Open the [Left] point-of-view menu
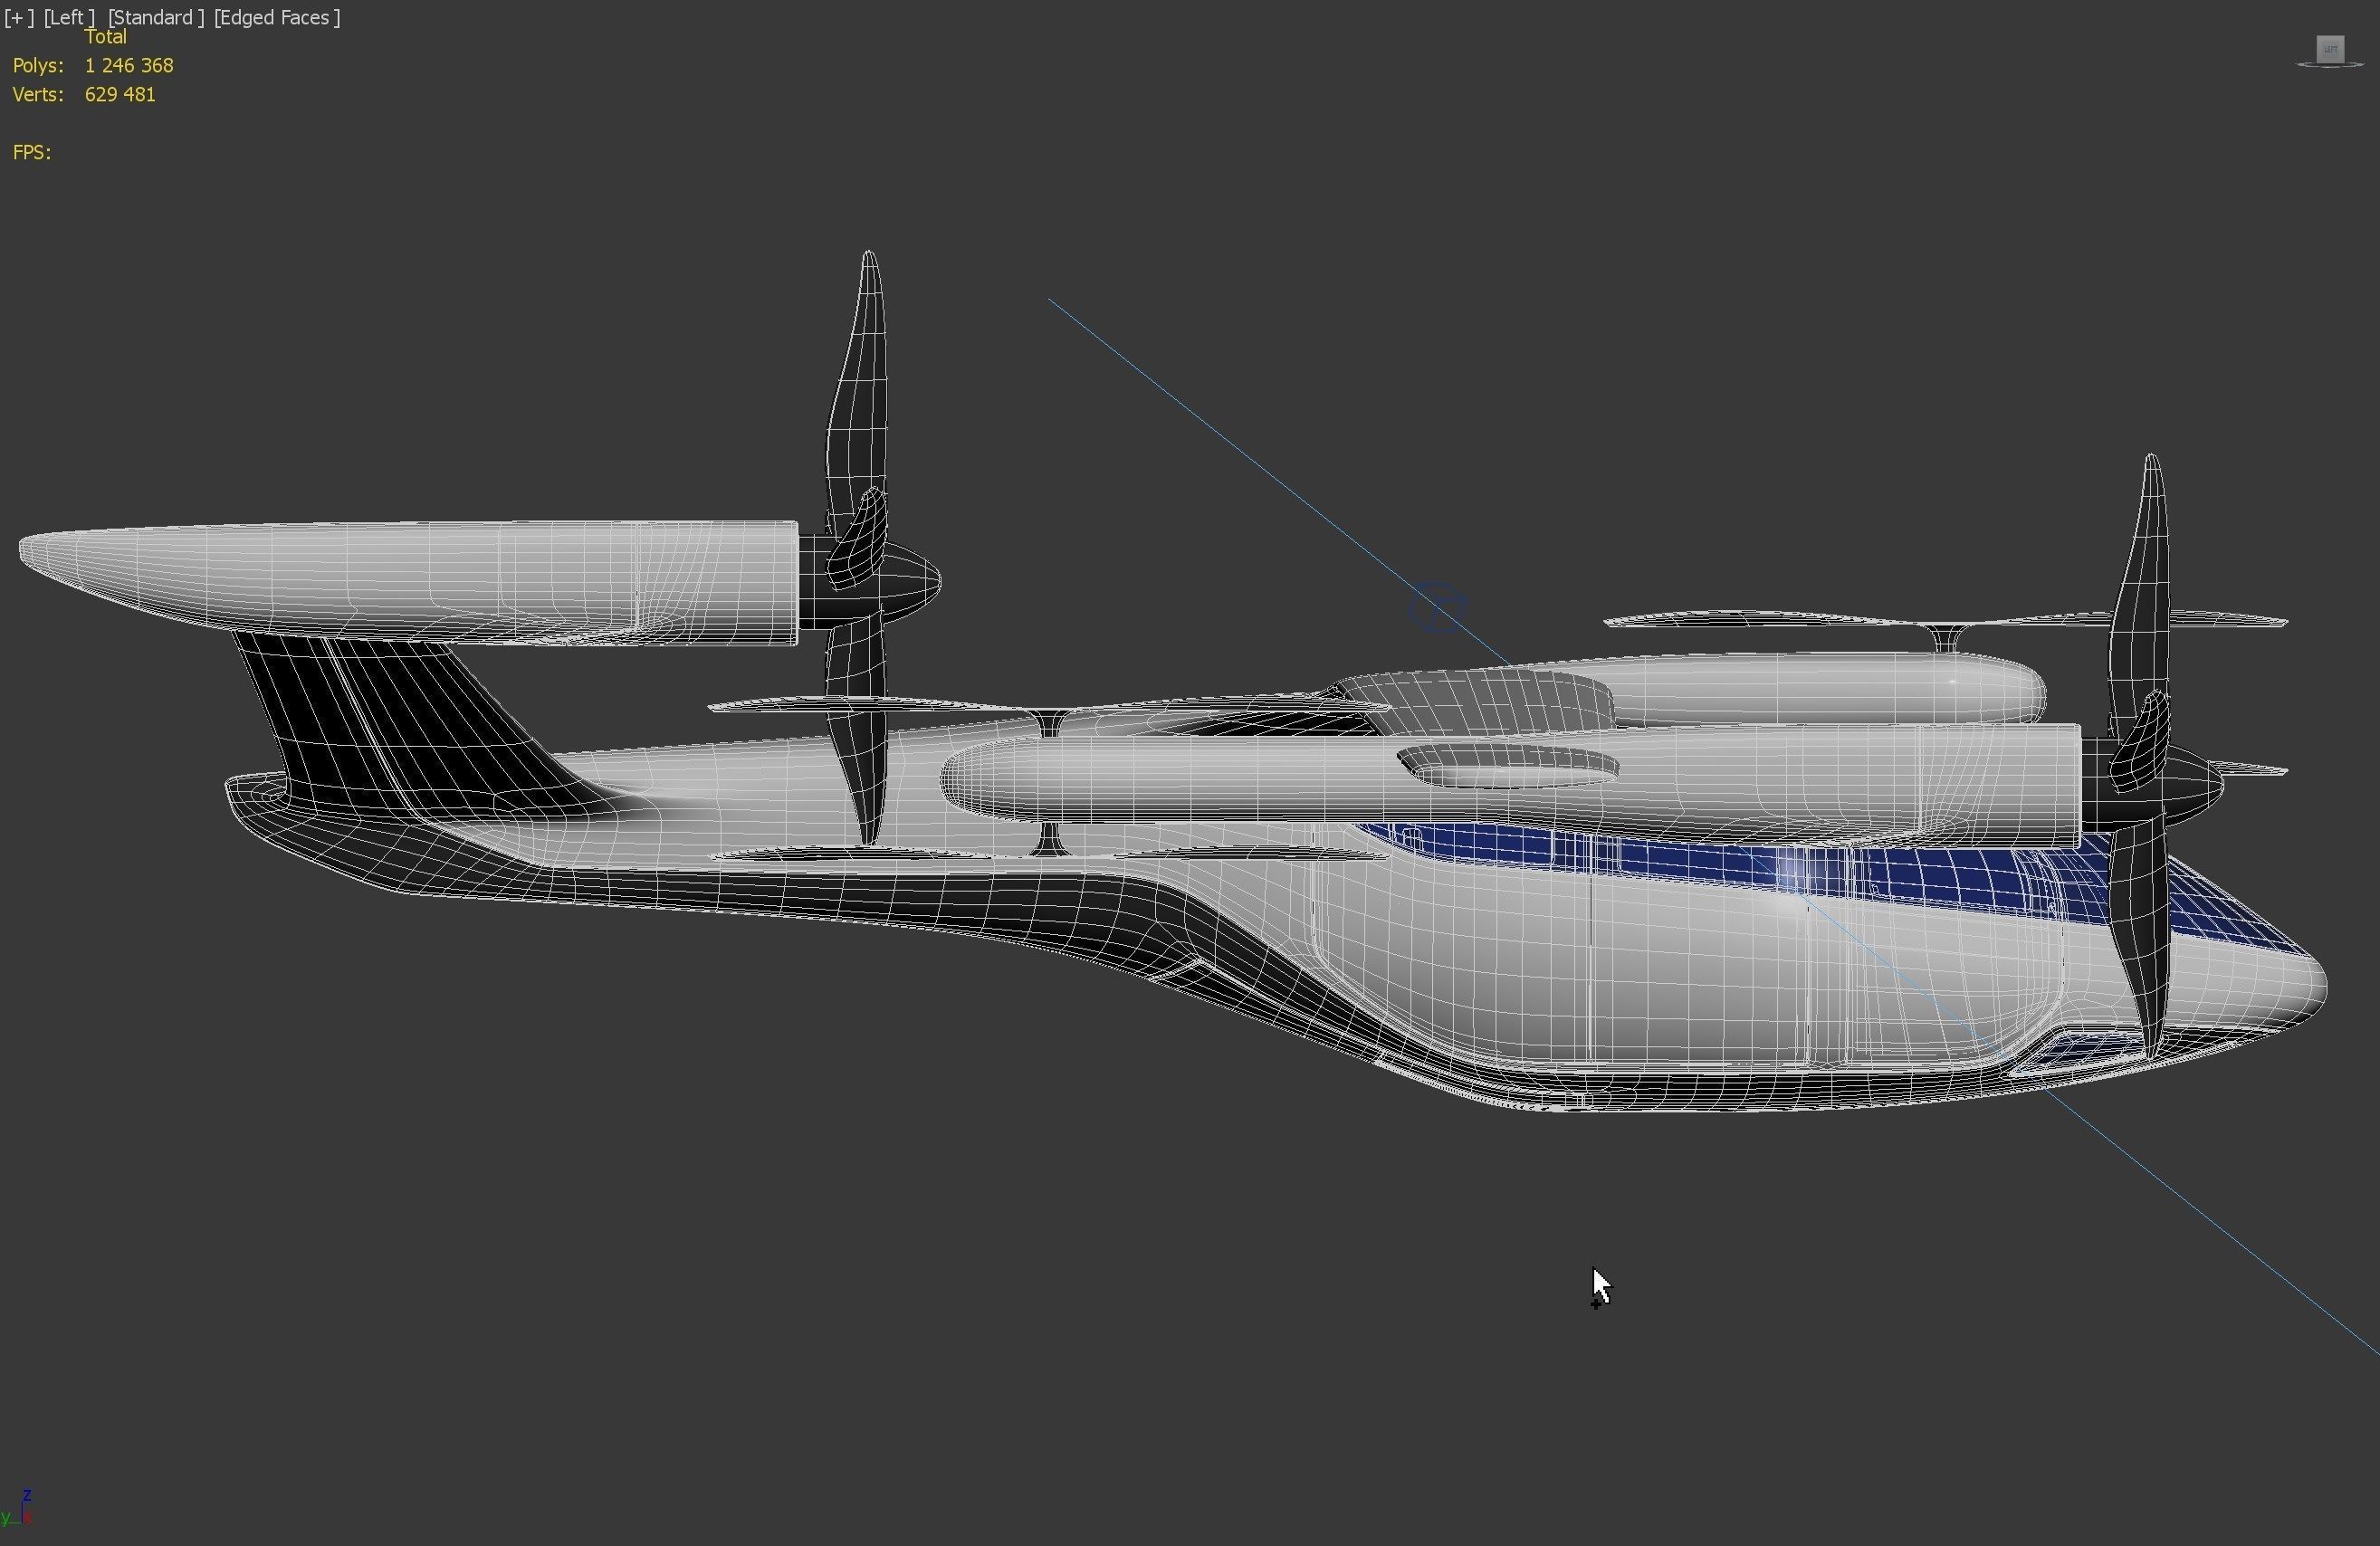The image size is (2380, 1546). 69,17
